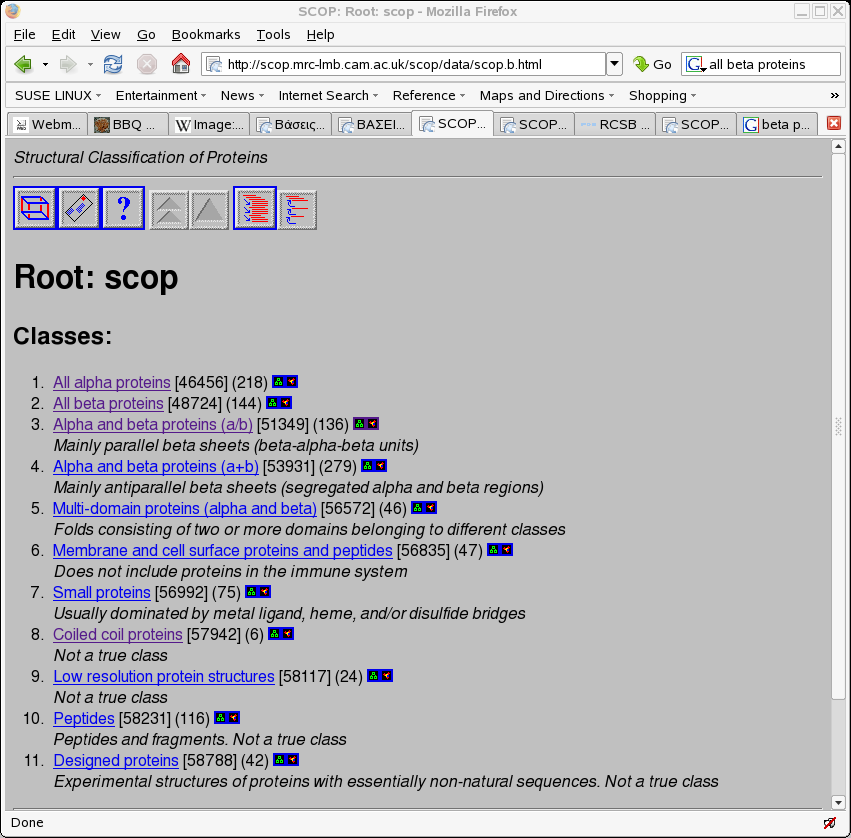Expand the URL bar history dropdown
Screen dimensions: 851x838
pos(614,64)
